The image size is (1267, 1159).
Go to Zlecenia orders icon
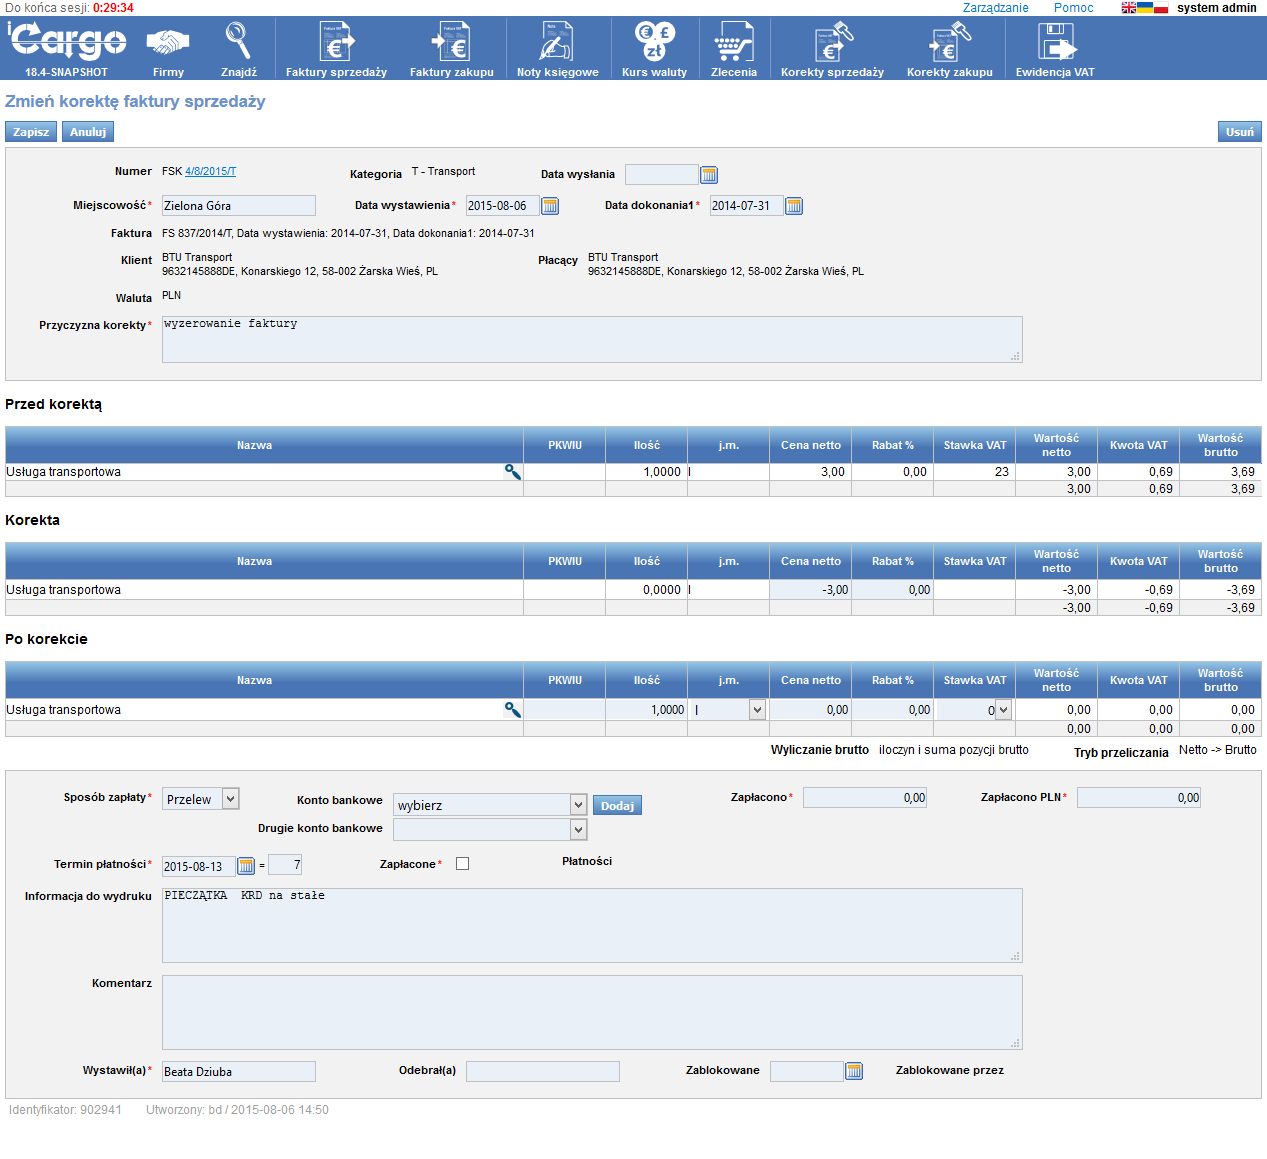coord(733,49)
